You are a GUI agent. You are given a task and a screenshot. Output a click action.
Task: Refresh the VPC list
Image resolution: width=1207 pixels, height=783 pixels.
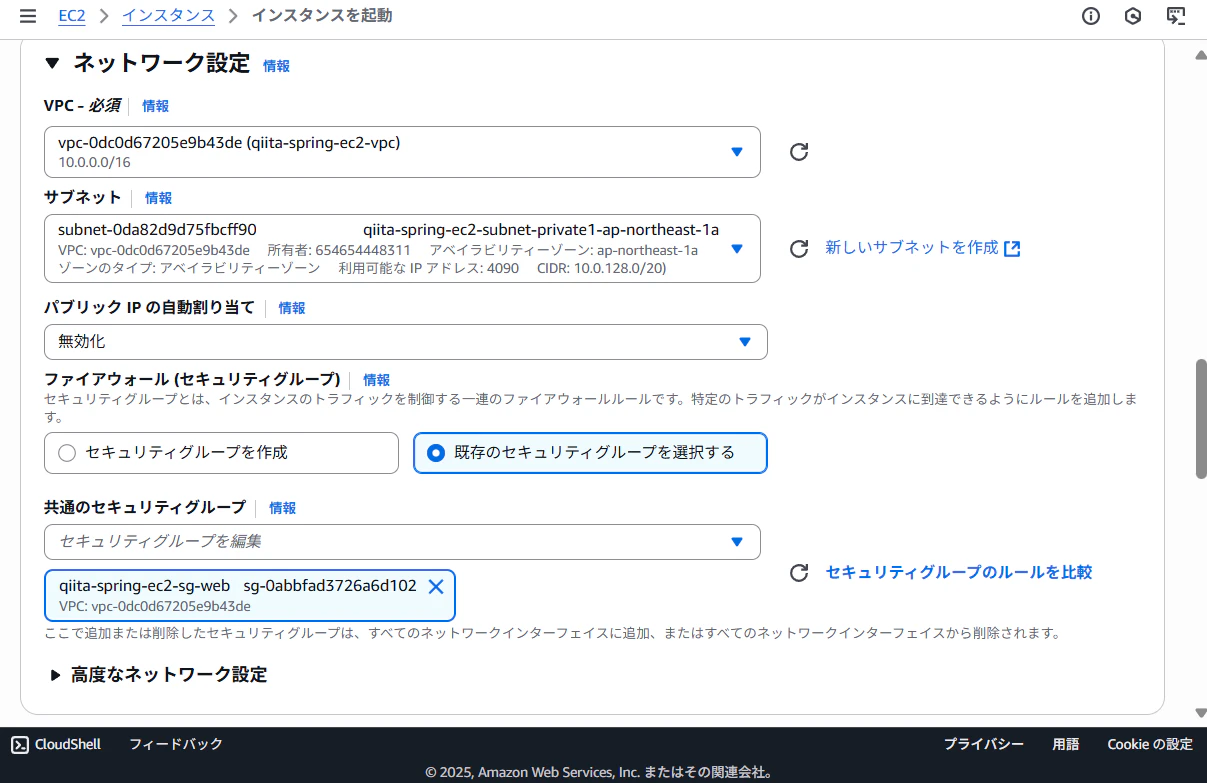[x=798, y=152]
